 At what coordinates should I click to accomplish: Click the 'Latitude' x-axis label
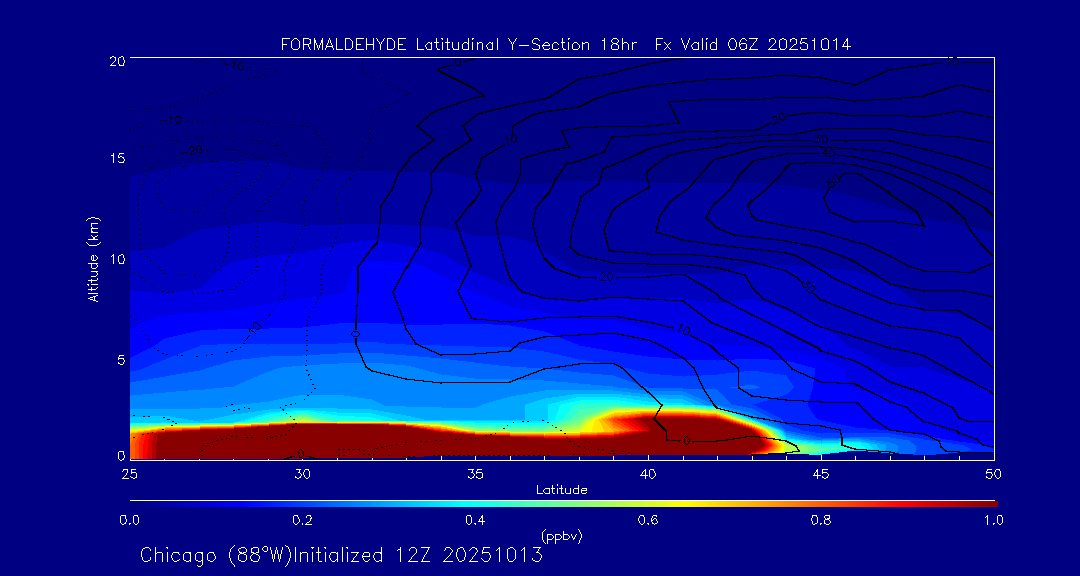[561, 489]
